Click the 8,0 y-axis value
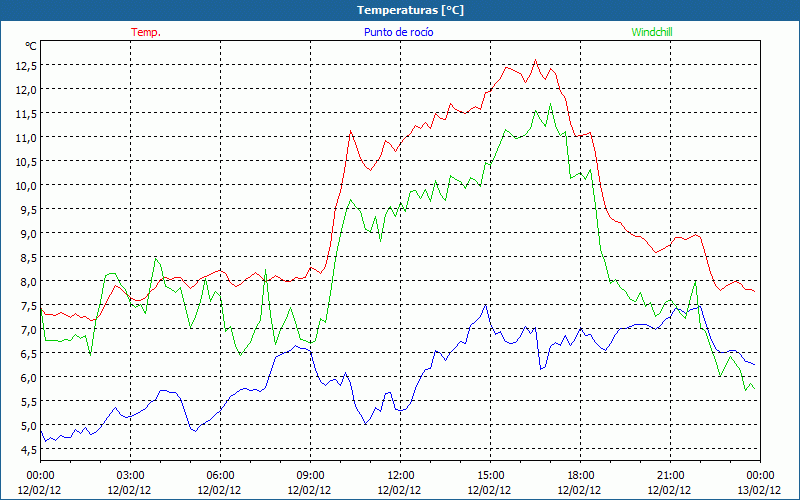This screenshot has height=500, width=800. (x=28, y=281)
